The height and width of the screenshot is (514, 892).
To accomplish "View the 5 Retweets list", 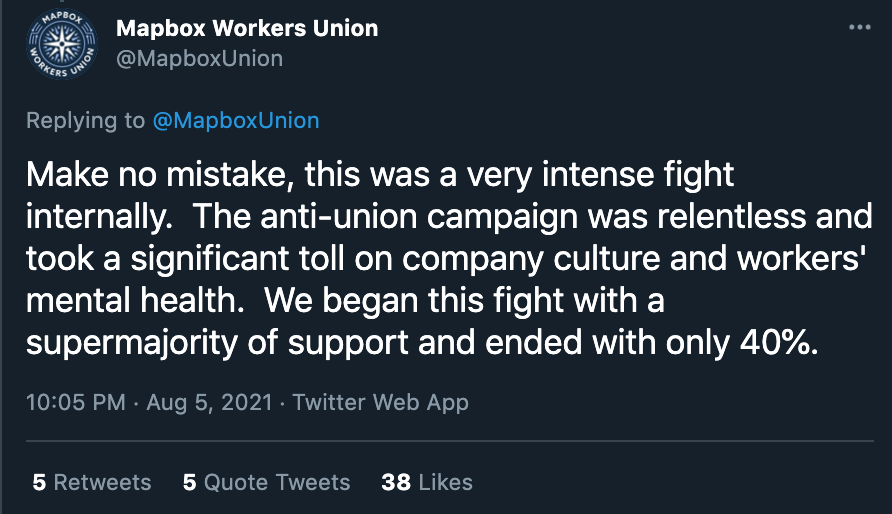I will (92, 482).
